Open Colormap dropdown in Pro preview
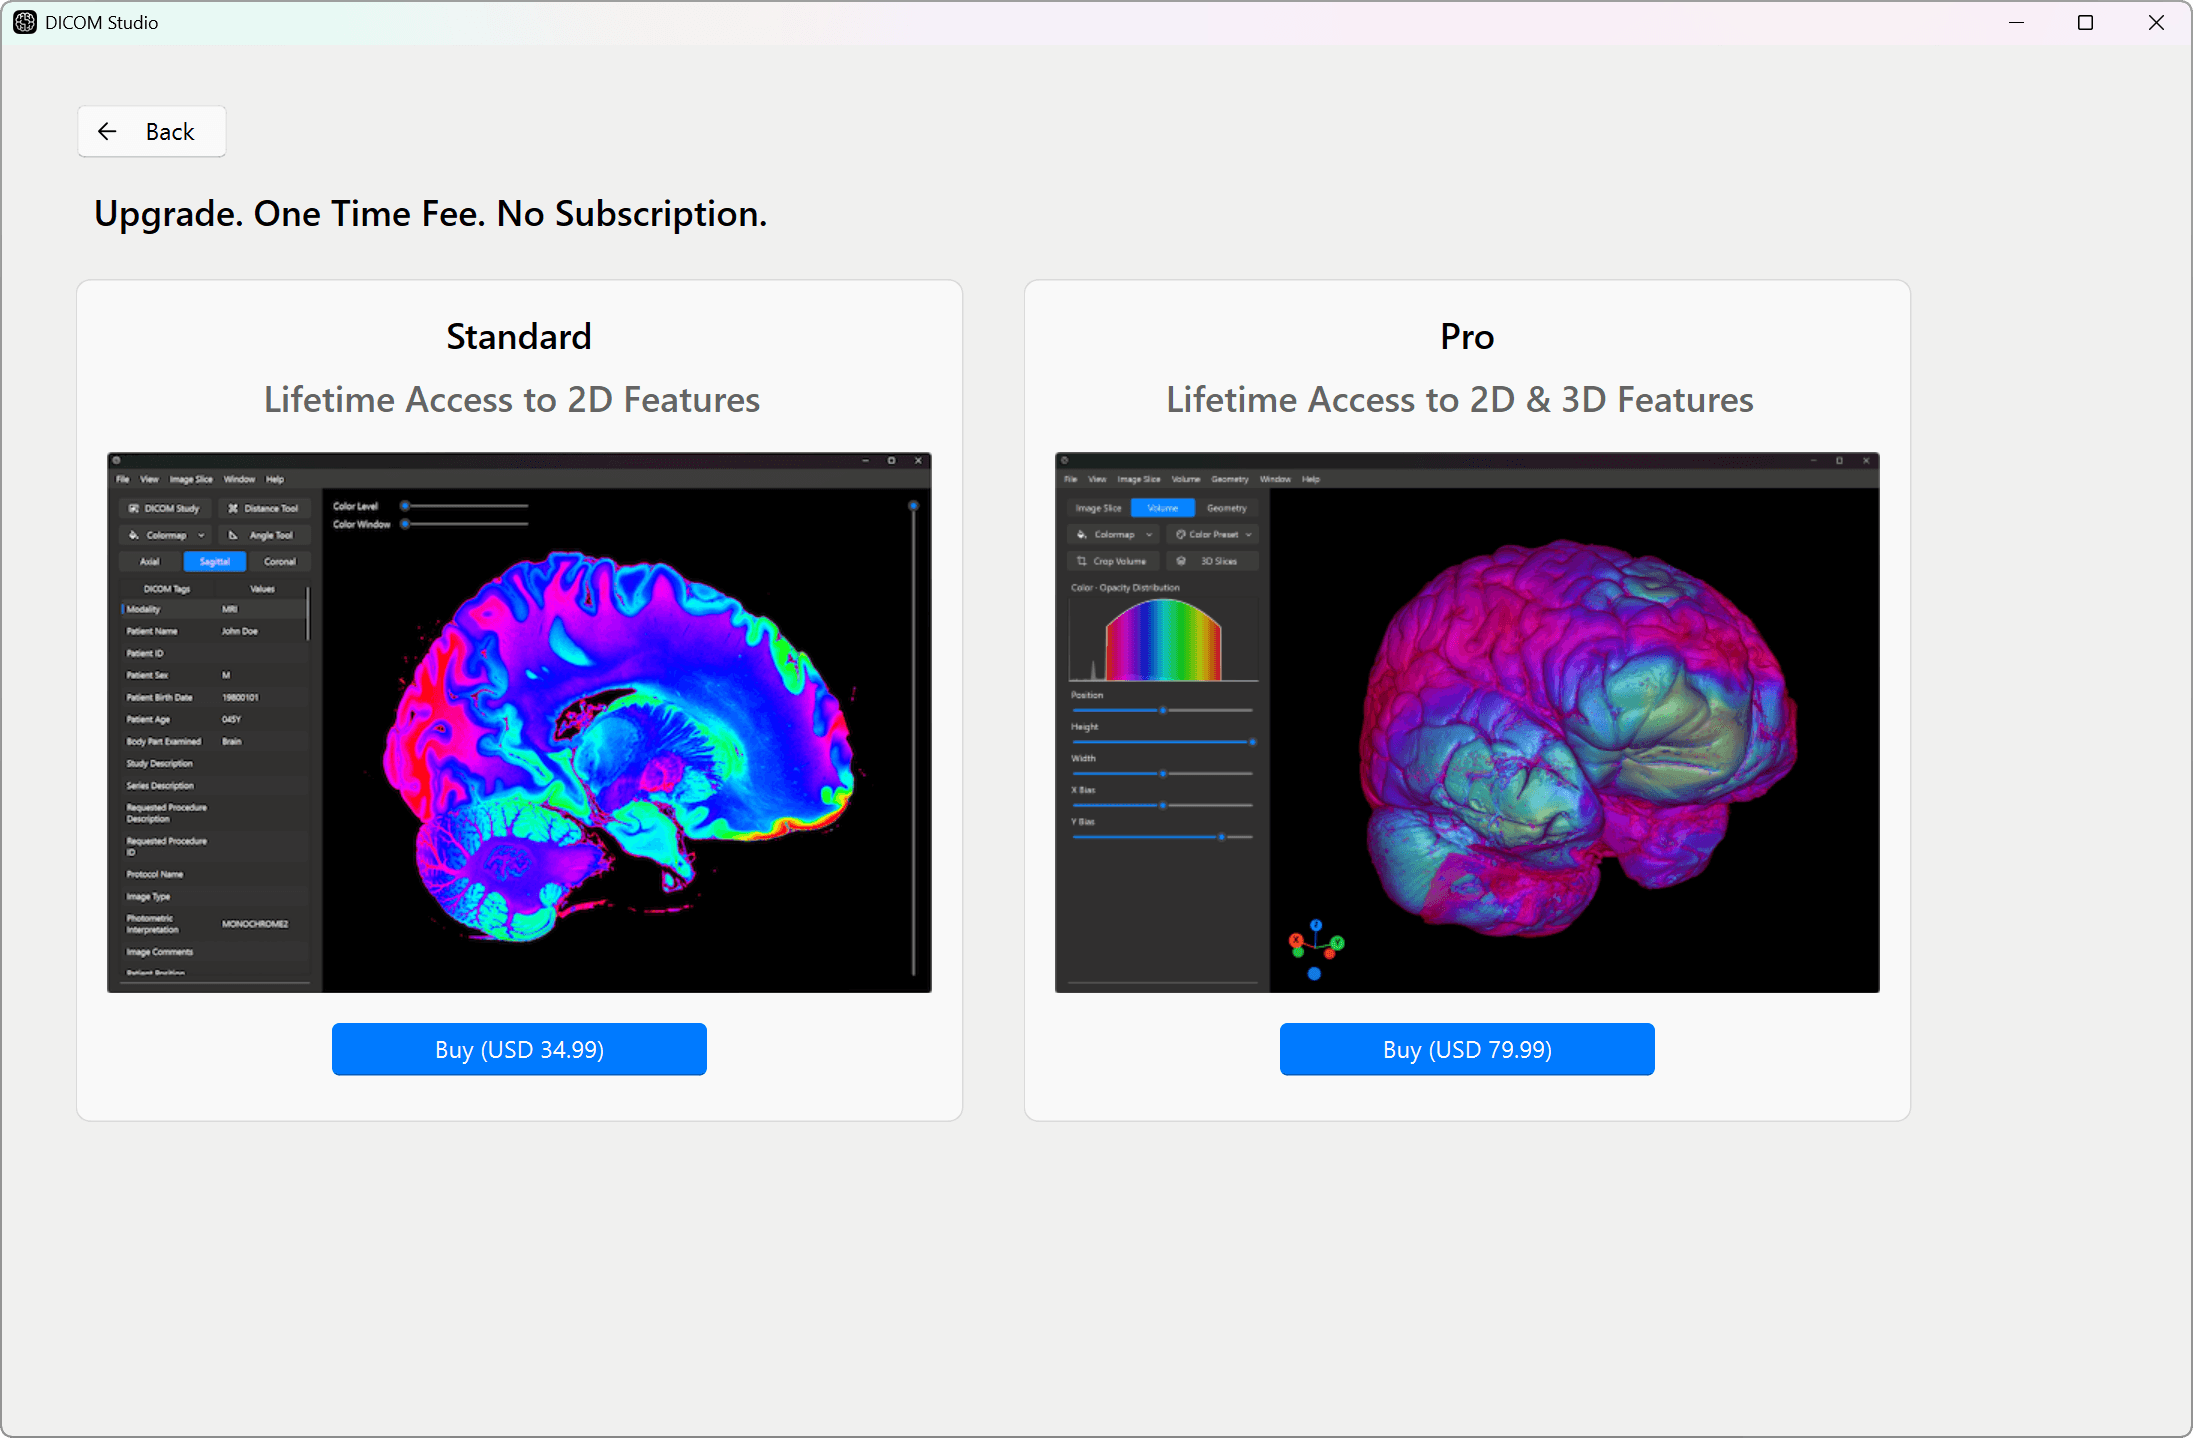The height and width of the screenshot is (1438, 2193). point(1113,534)
